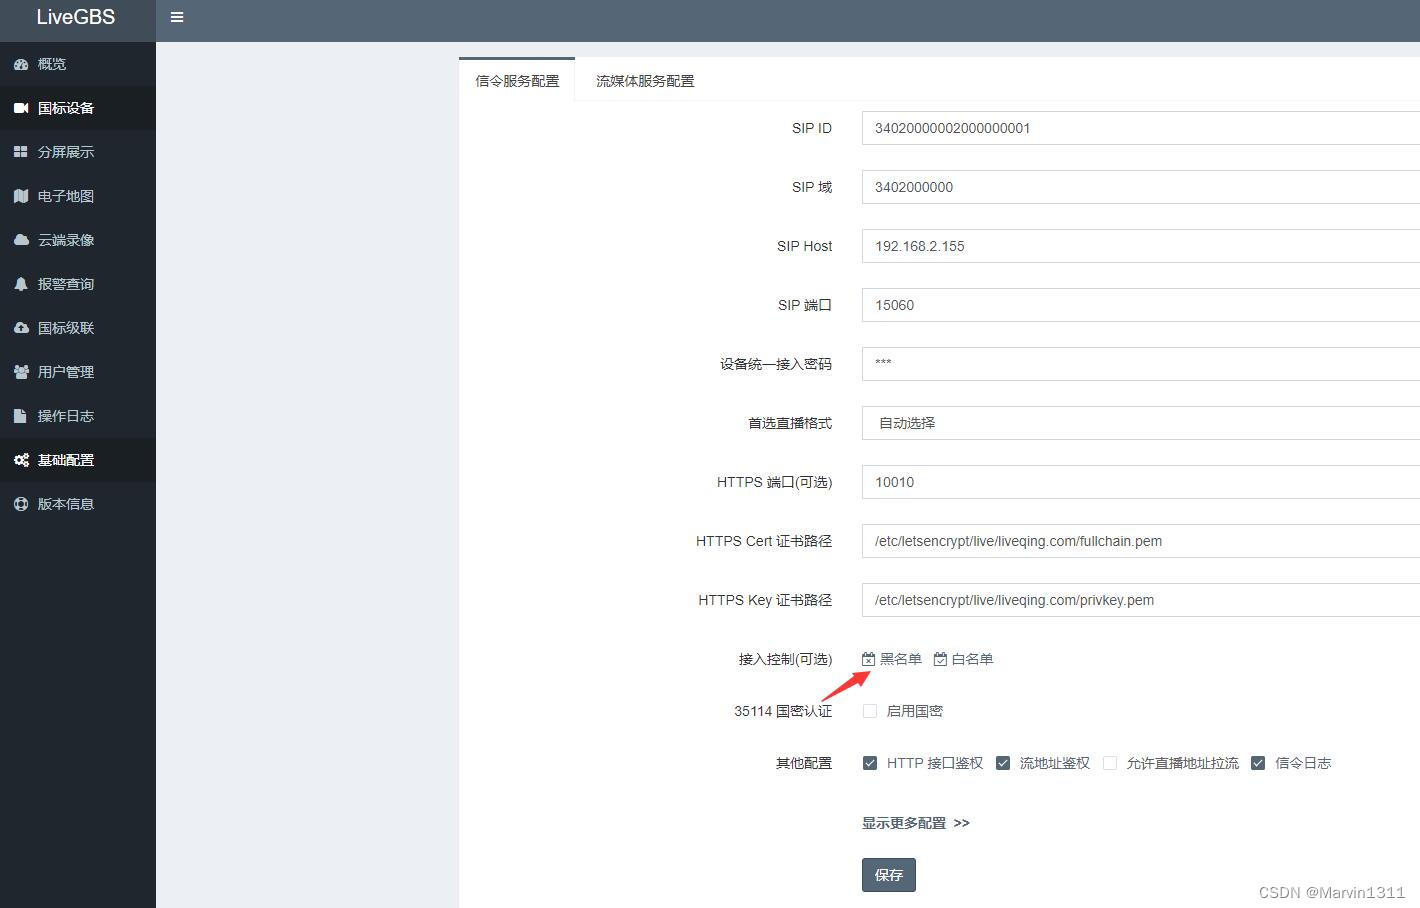Click the users icon beside 用户管理
Viewport: 1420px width, 908px height.
point(21,372)
